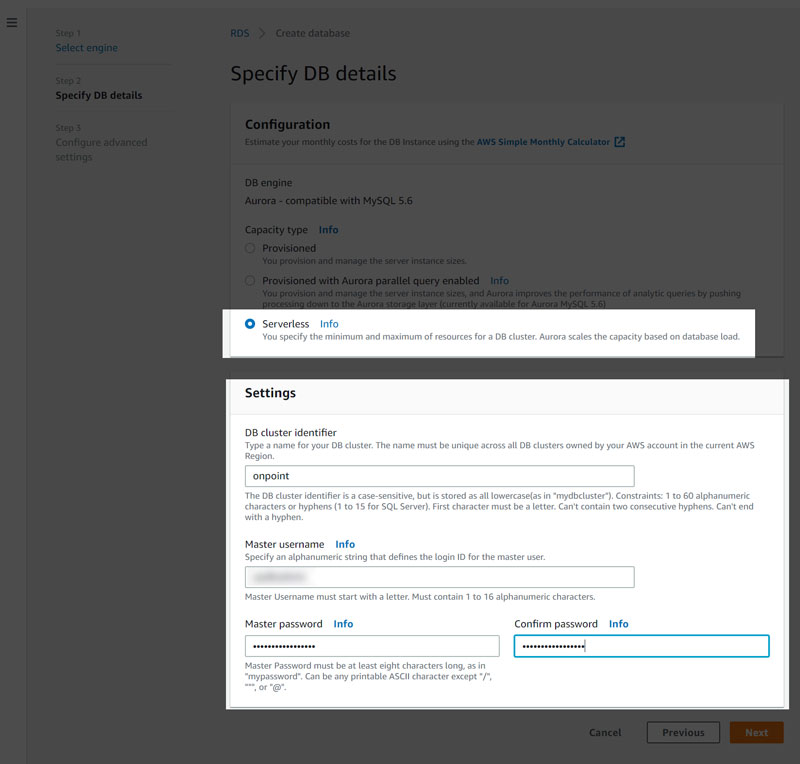This screenshot has height=764, width=800.
Task: Open Step 2 Specify DB details
Action: (98, 95)
